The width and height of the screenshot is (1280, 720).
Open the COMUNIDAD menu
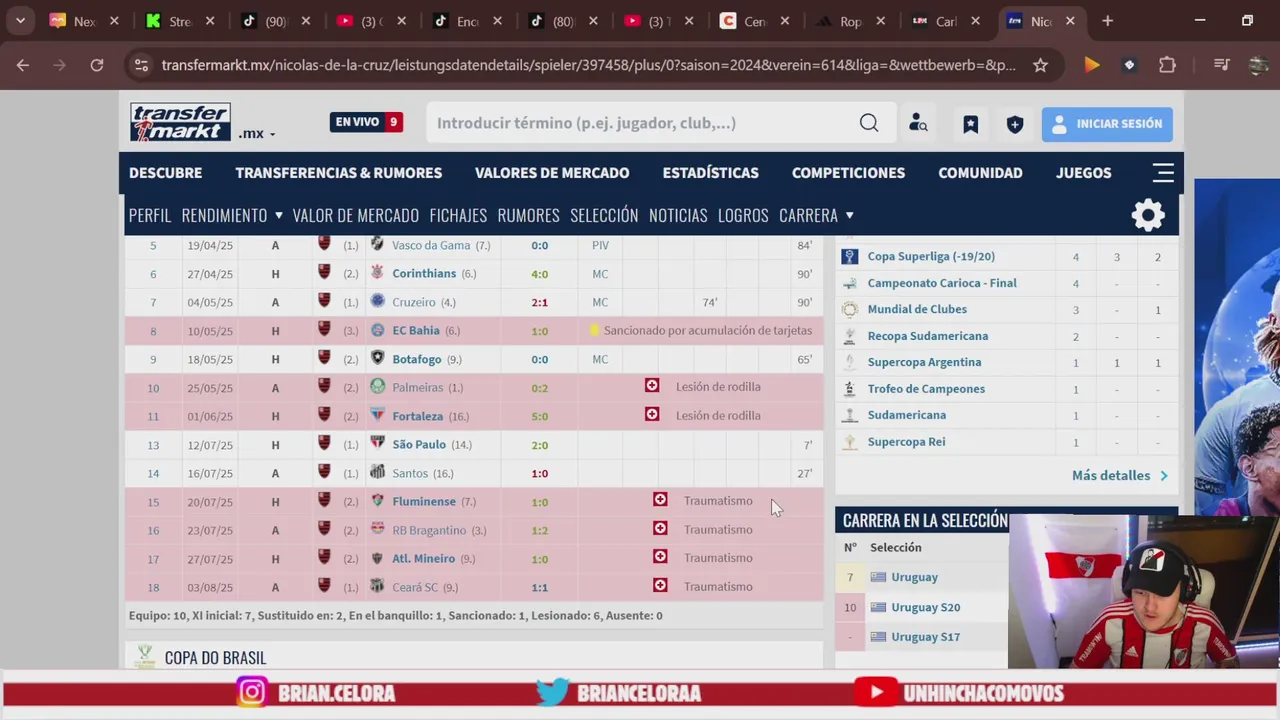click(x=980, y=173)
